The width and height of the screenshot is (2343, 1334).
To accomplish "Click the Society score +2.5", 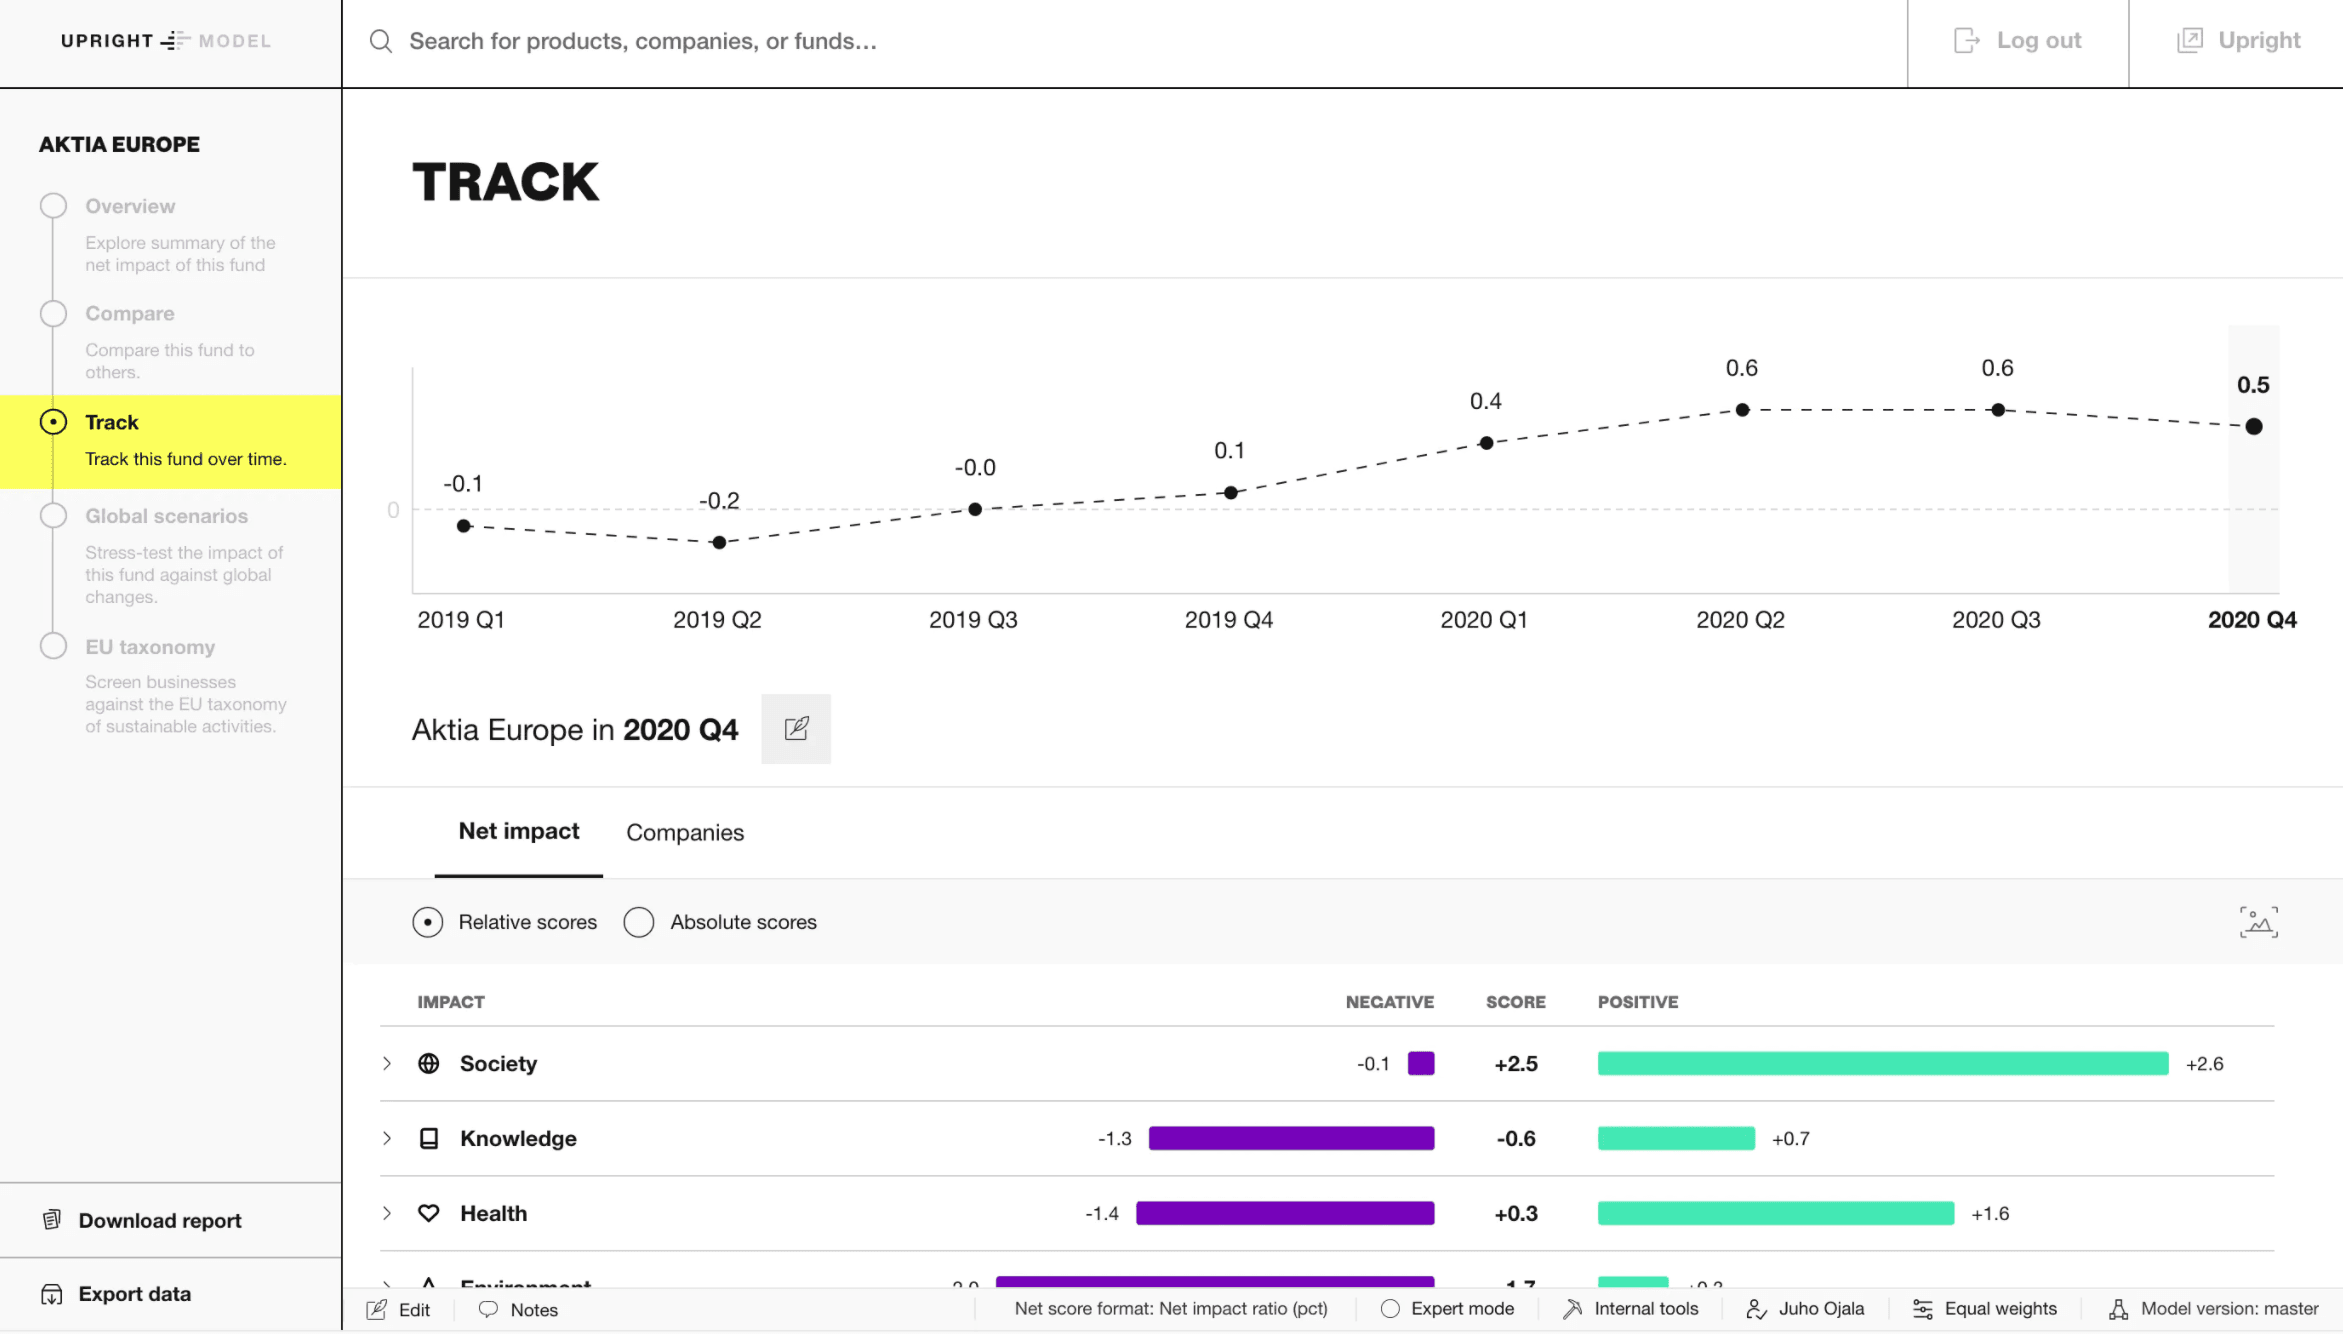I will click(x=1516, y=1064).
